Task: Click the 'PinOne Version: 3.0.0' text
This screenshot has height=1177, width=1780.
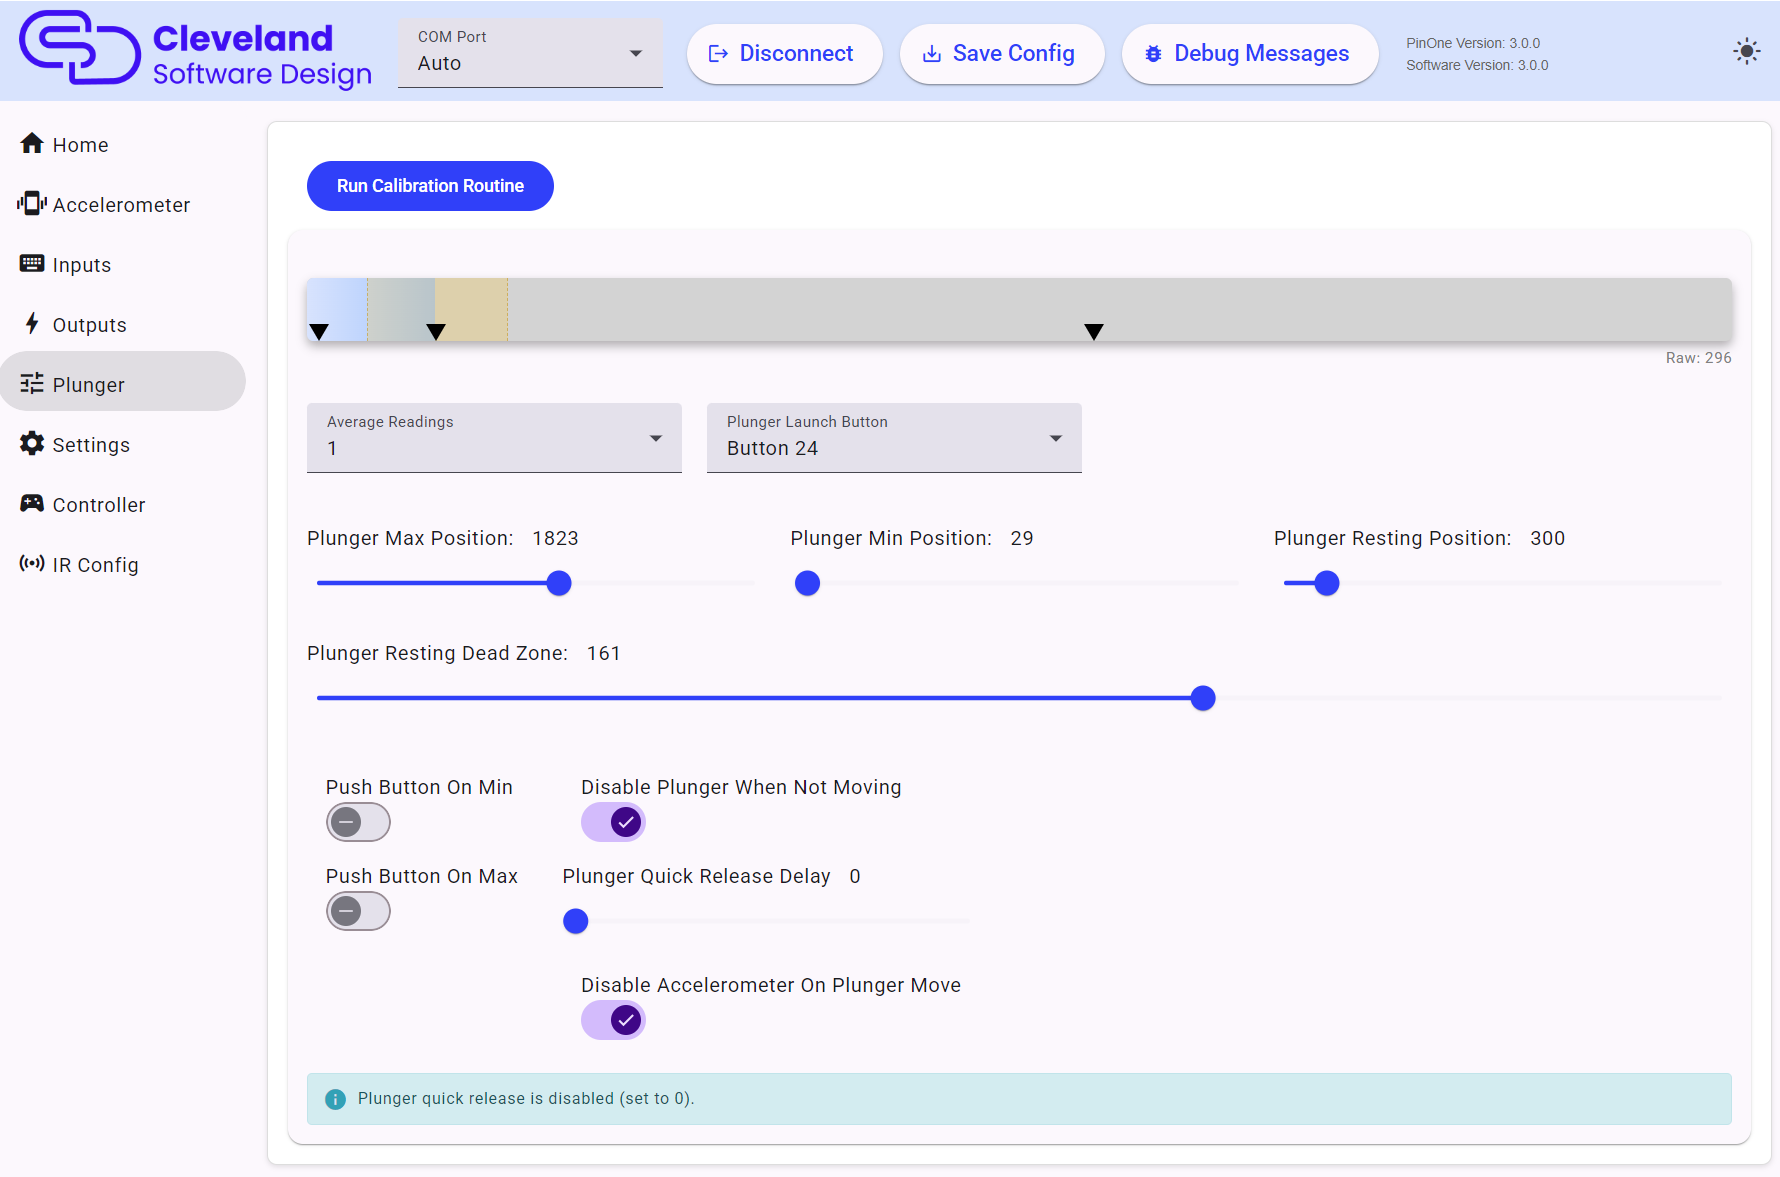Action: [1473, 43]
